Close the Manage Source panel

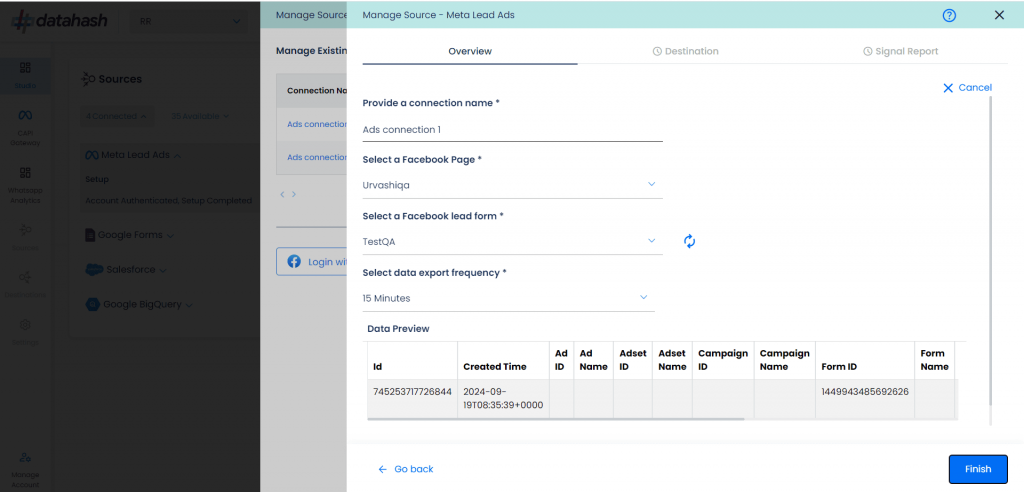pos(999,15)
